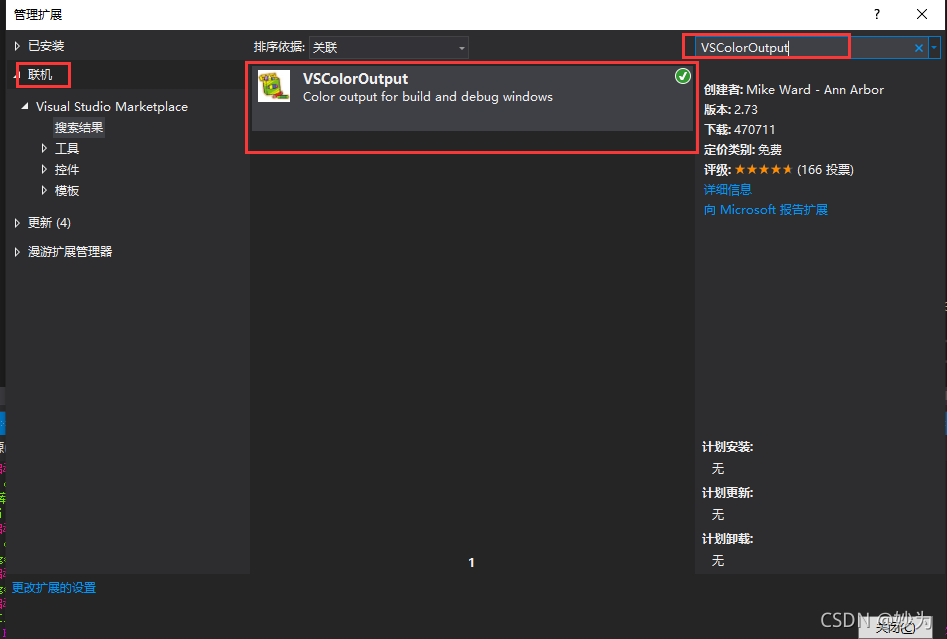Click the version value 2.73
The height and width of the screenshot is (639, 947).
coord(746,110)
